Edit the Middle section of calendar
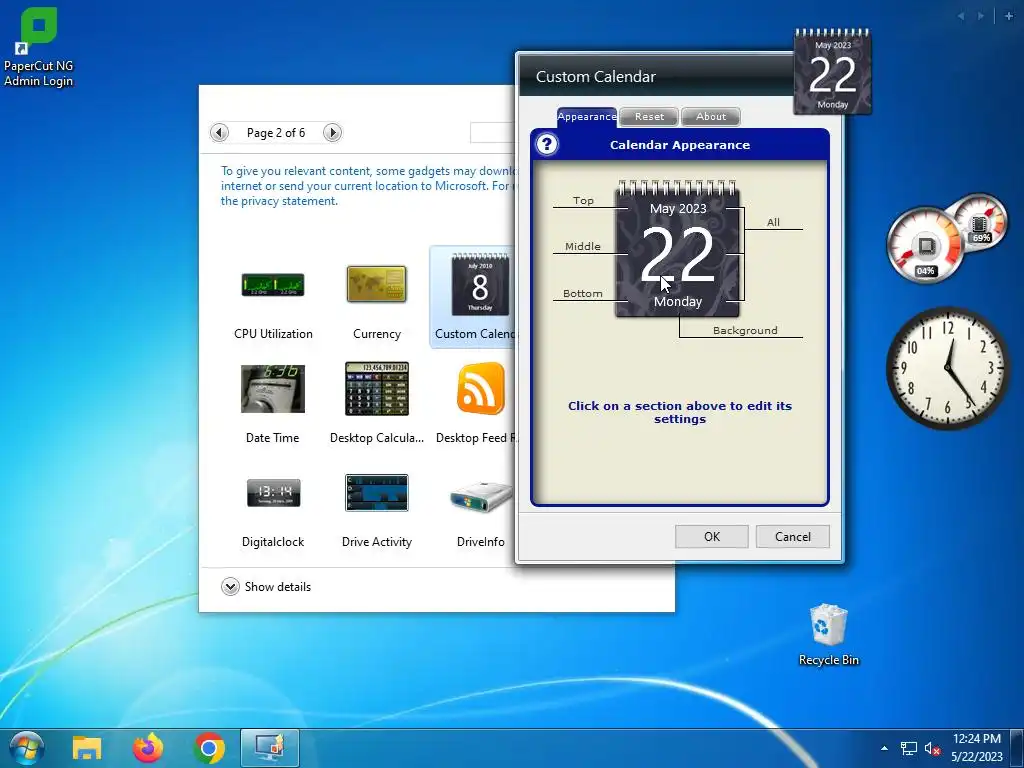1024x768 pixels. point(583,246)
